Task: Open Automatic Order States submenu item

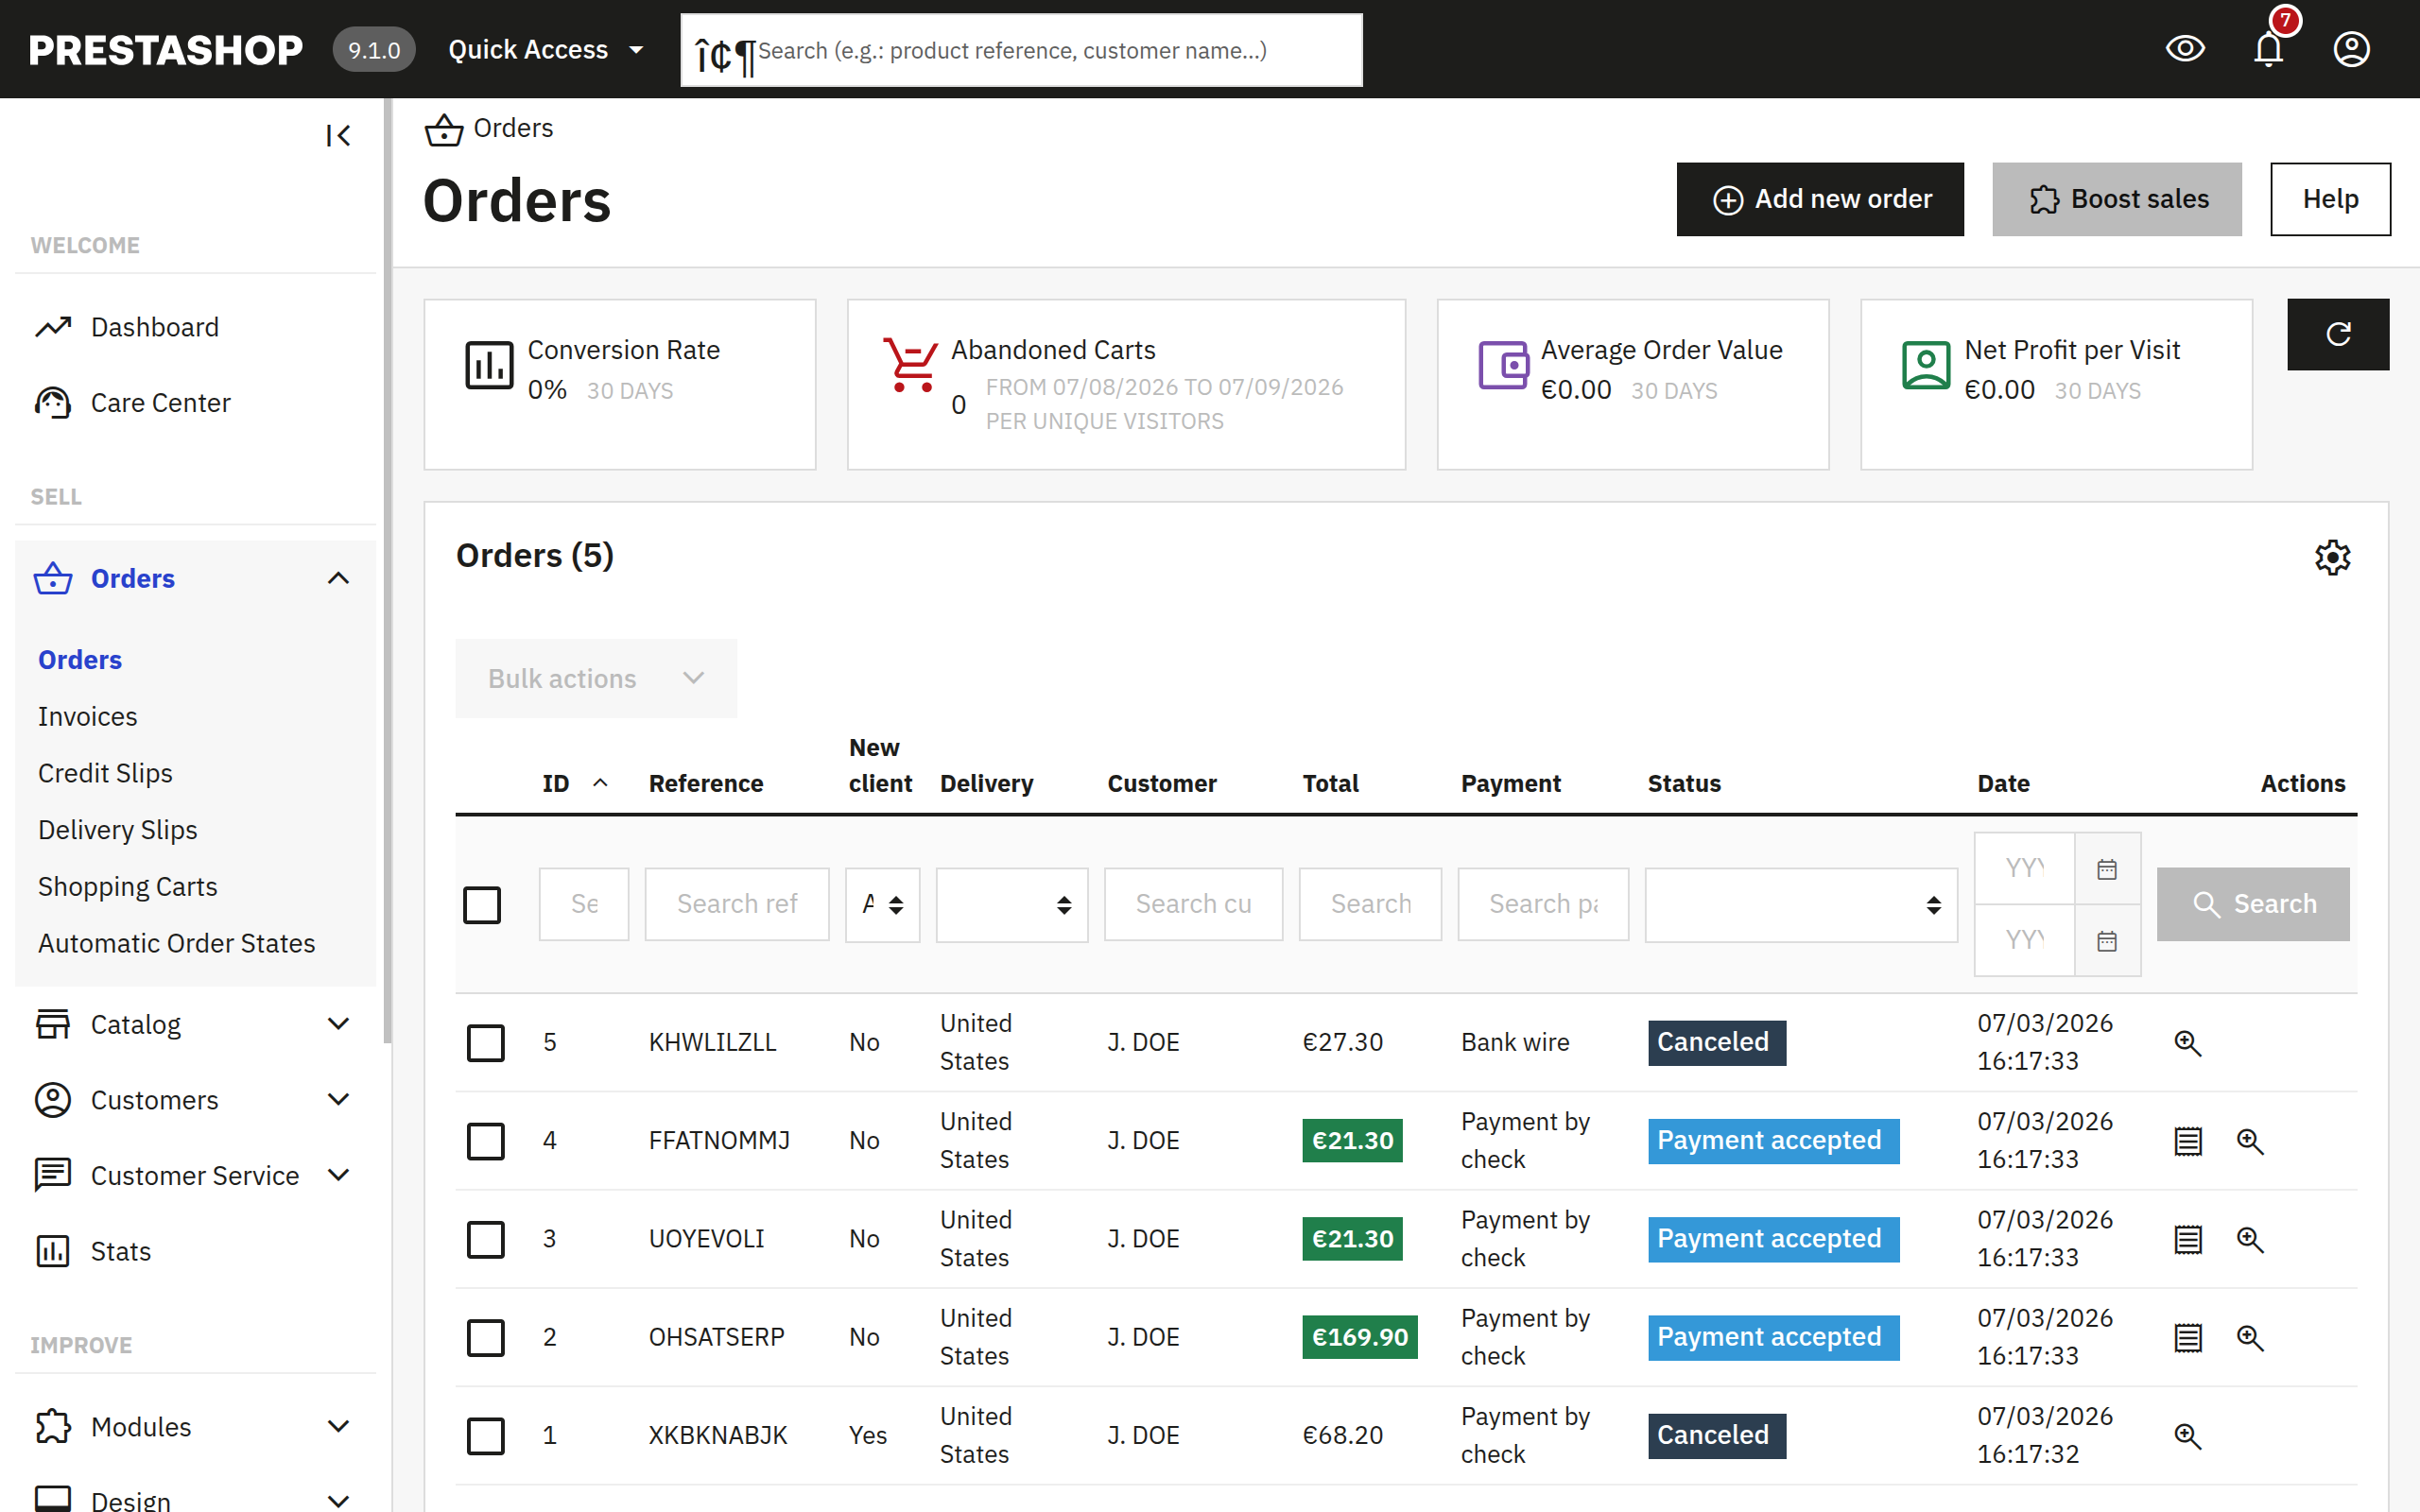Action: (176, 943)
